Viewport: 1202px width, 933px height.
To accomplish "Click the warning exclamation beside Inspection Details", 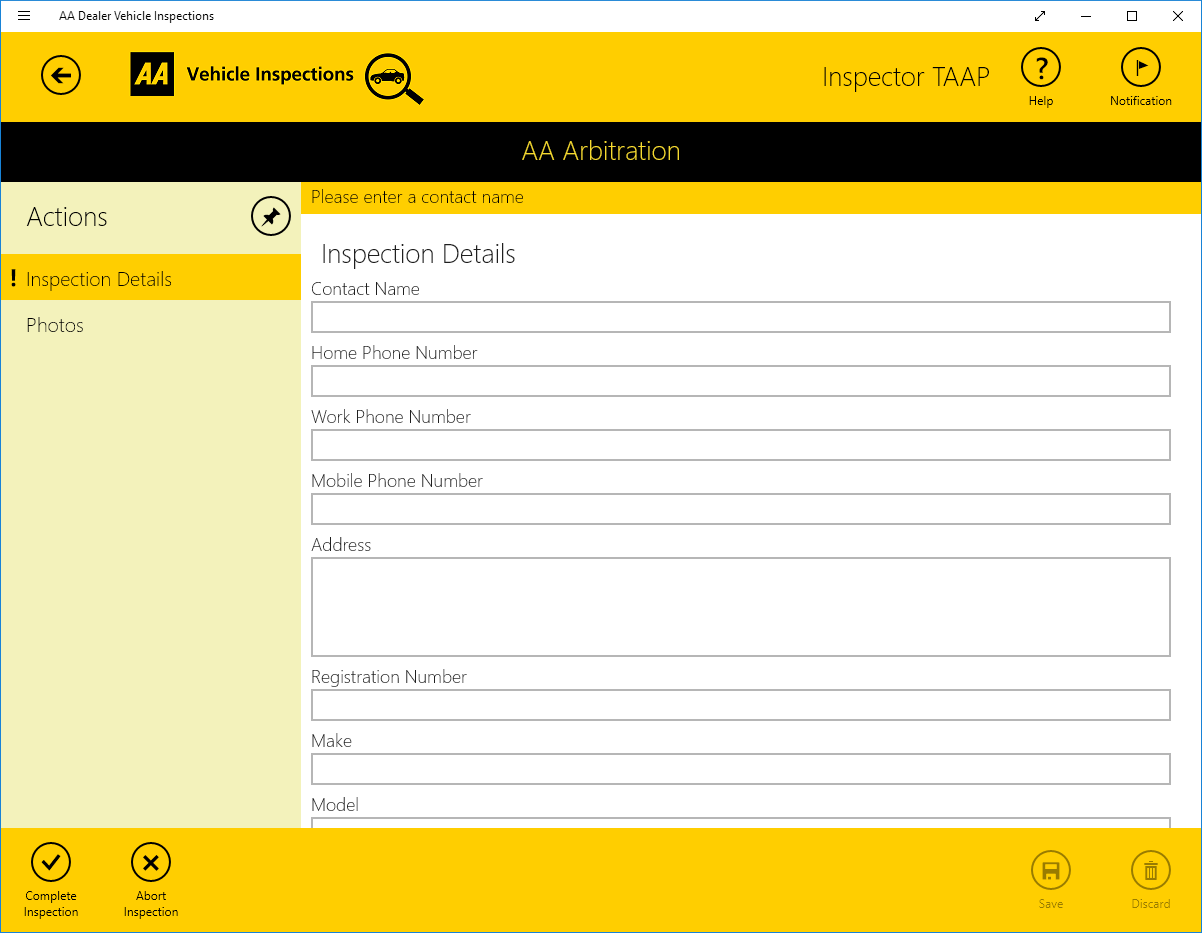I will pos(13,278).
